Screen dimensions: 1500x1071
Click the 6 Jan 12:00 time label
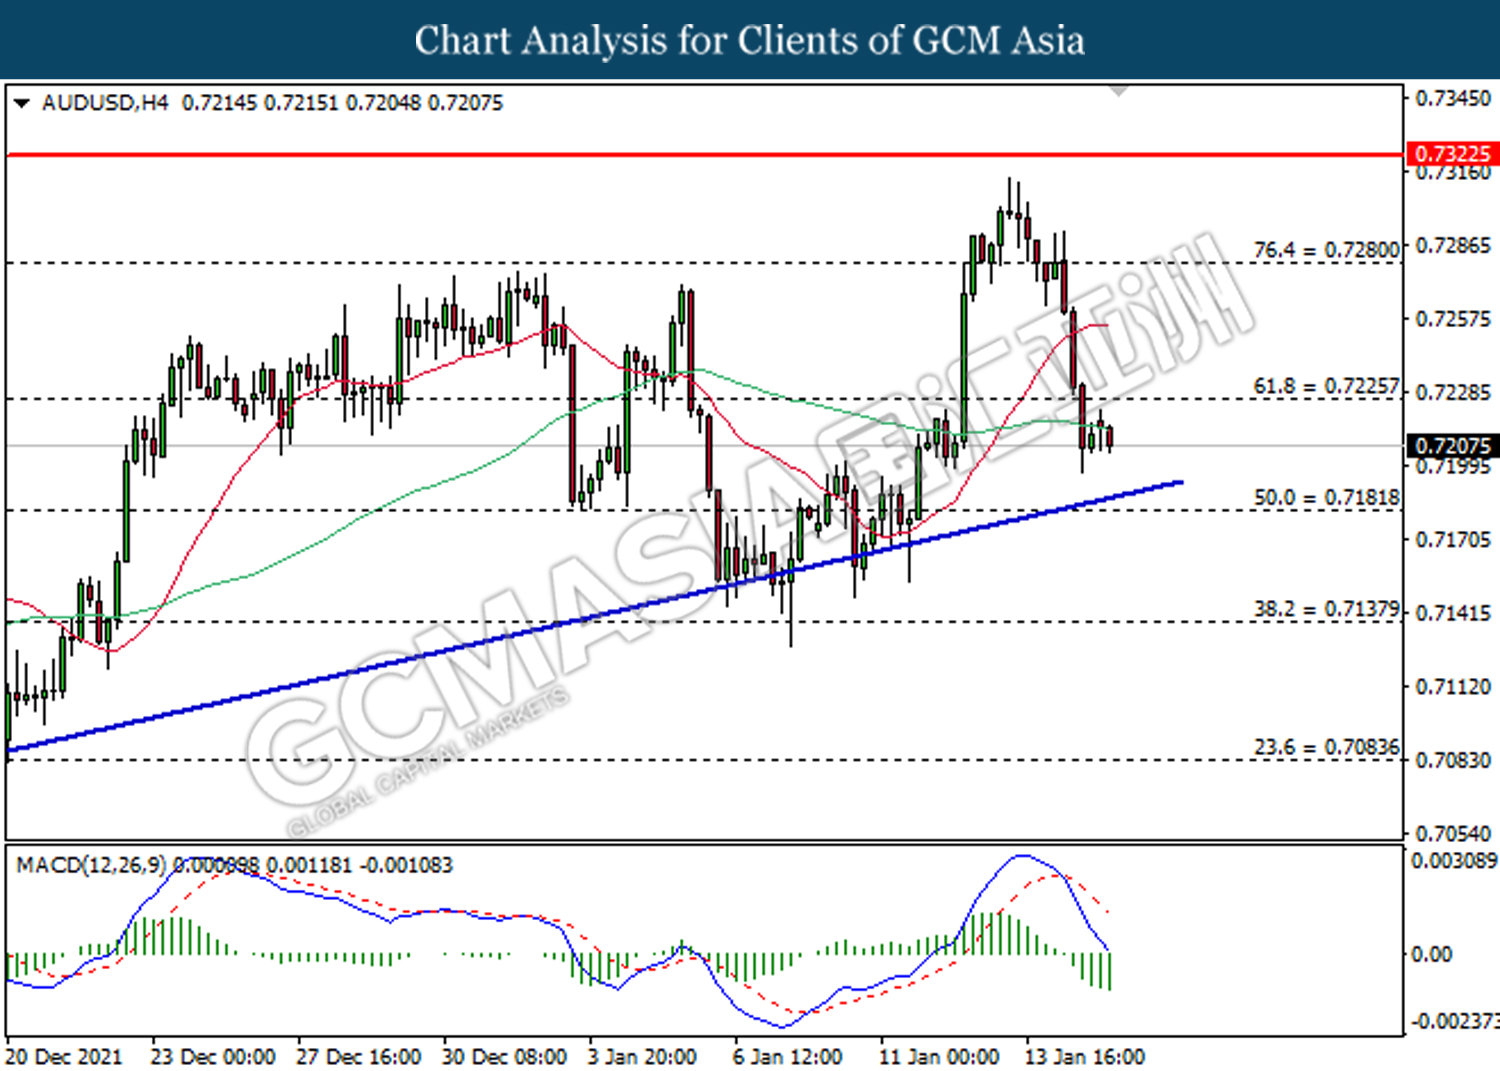tap(787, 1057)
